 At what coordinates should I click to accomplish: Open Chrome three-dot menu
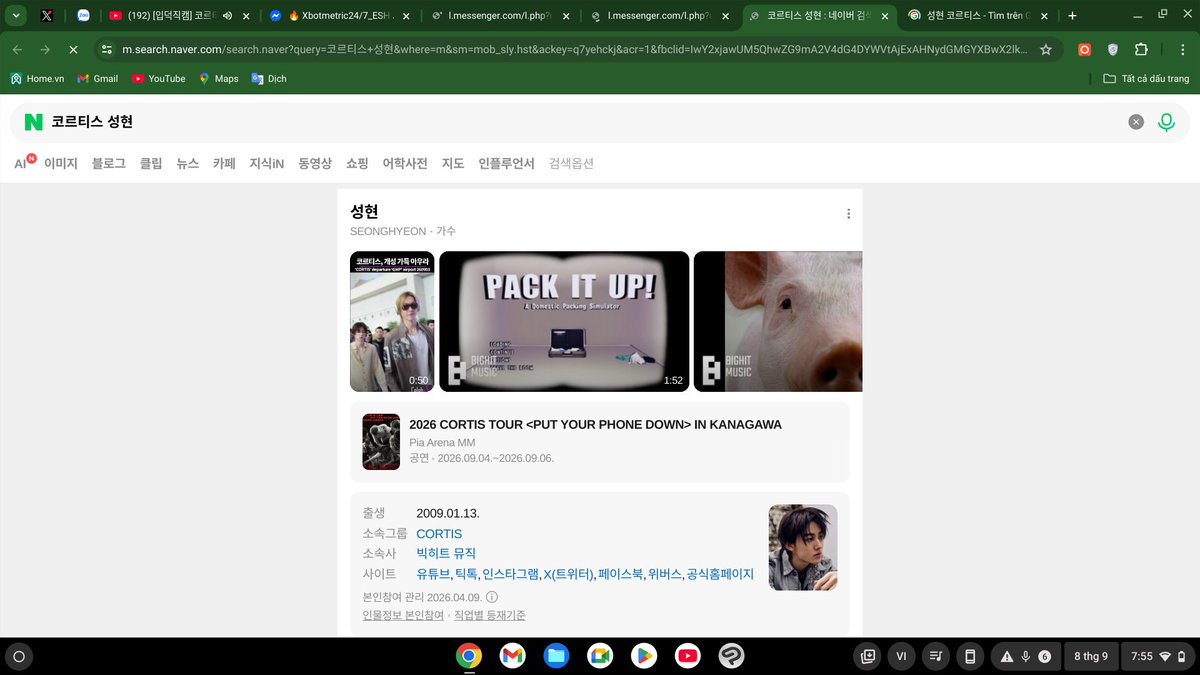click(1180, 49)
